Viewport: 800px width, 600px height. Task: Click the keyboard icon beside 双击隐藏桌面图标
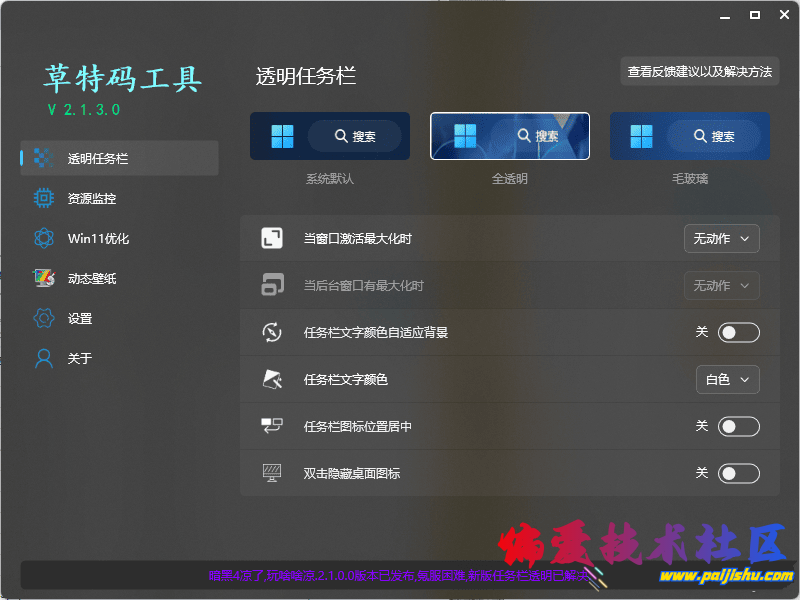click(x=270, y=472)
